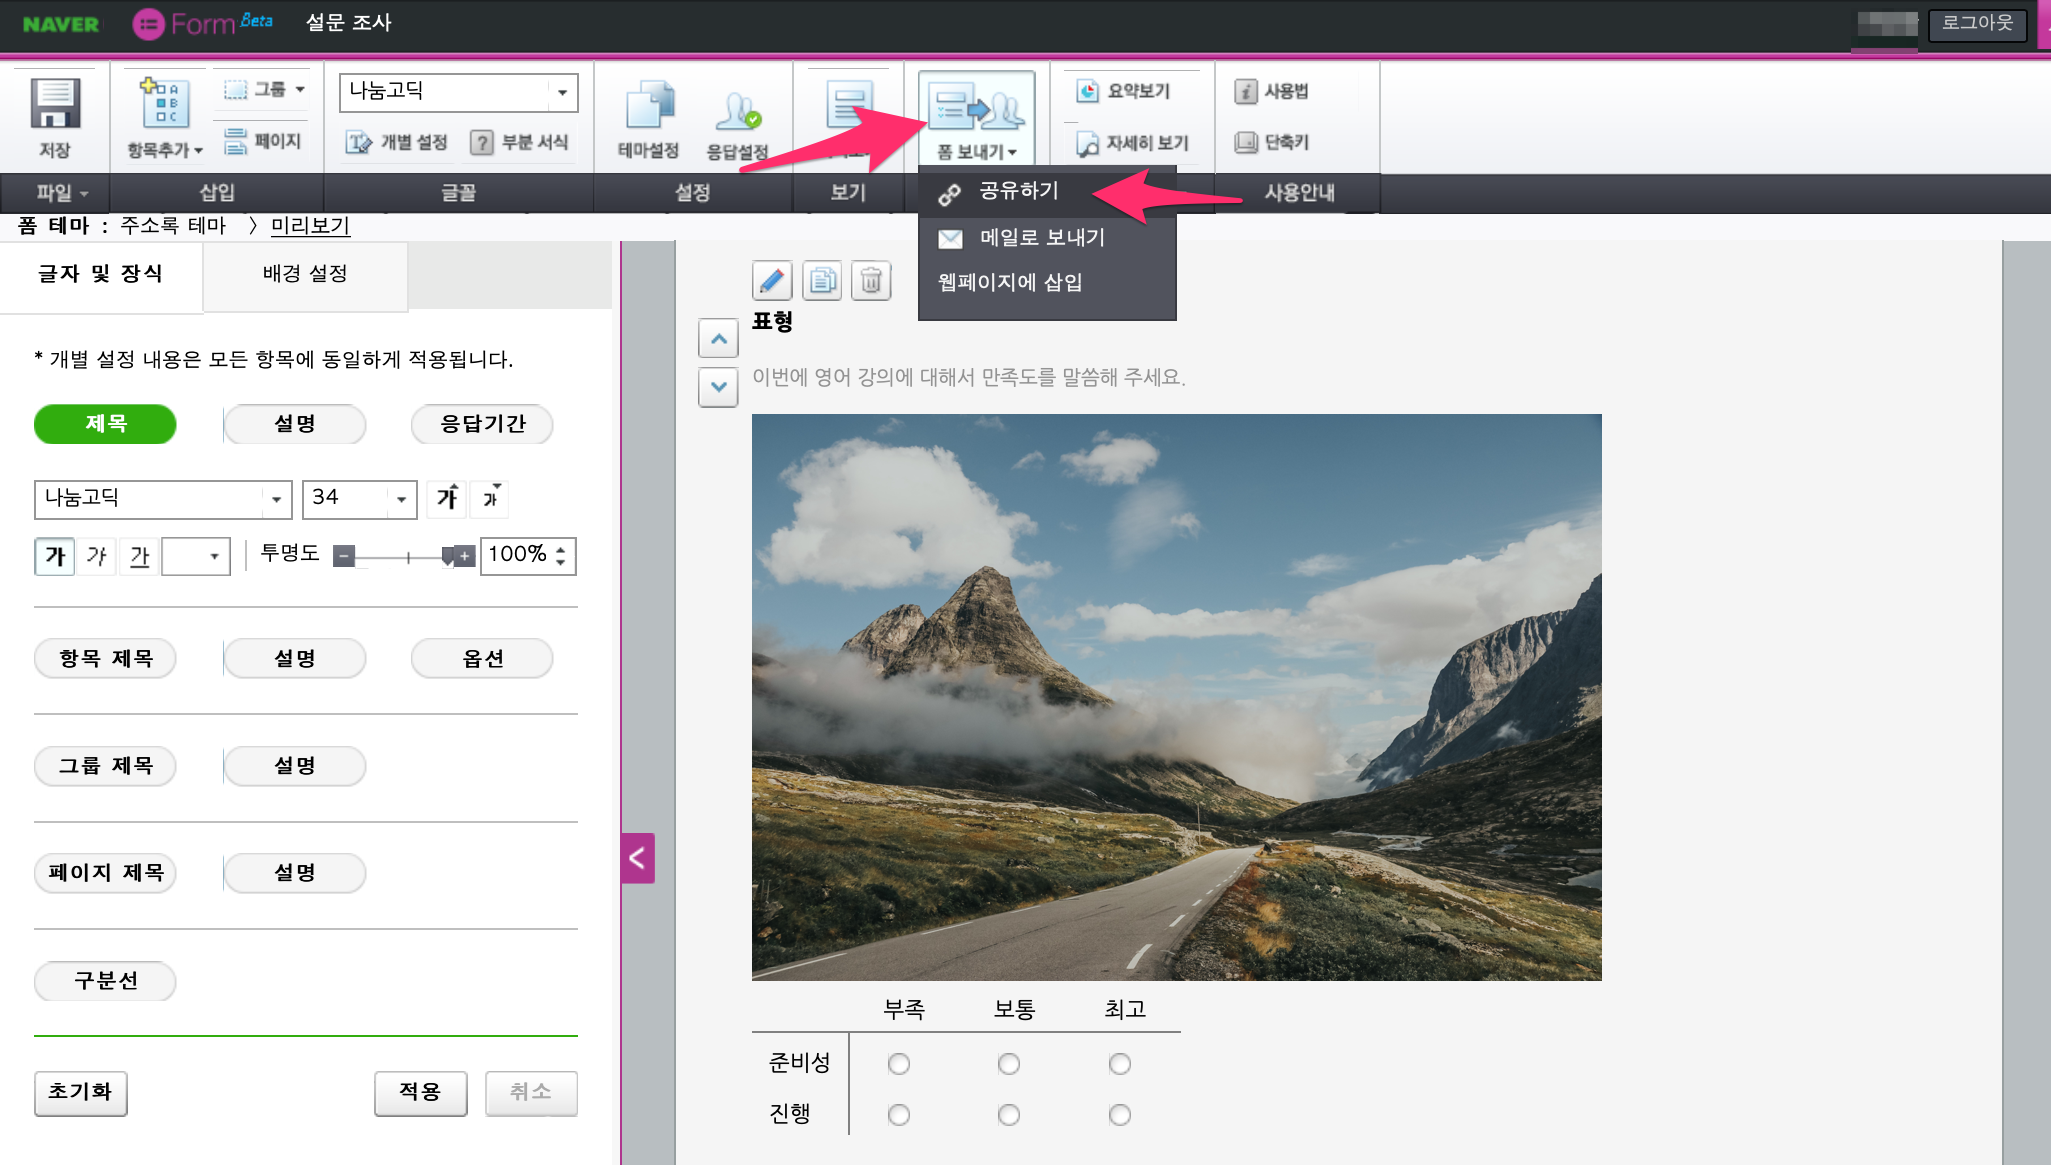The image size is (2051, 1165).
Task: Select 보통 radio for 진행 row
Action: (x=1009, y=1114)
